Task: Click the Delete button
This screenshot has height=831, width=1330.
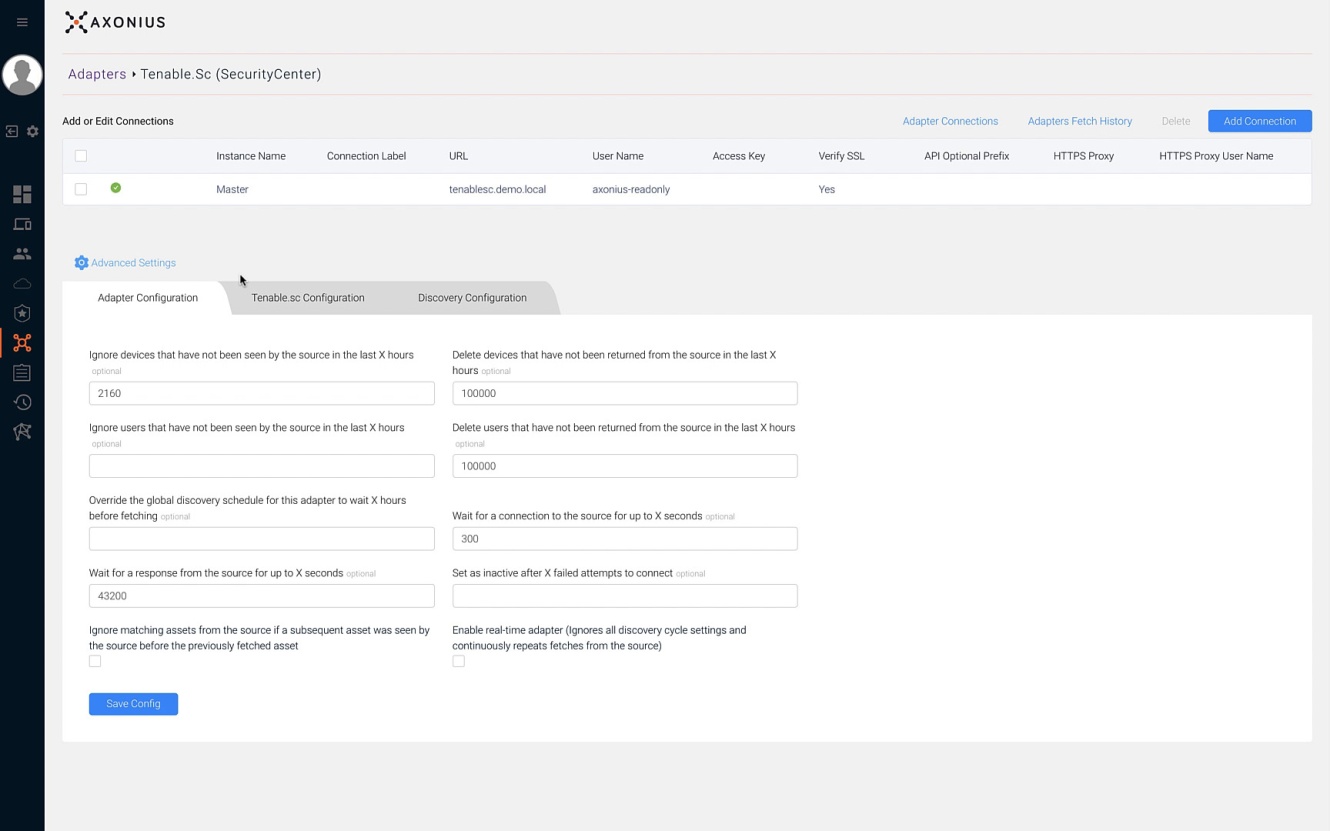Action: [x=1176, y=121]
